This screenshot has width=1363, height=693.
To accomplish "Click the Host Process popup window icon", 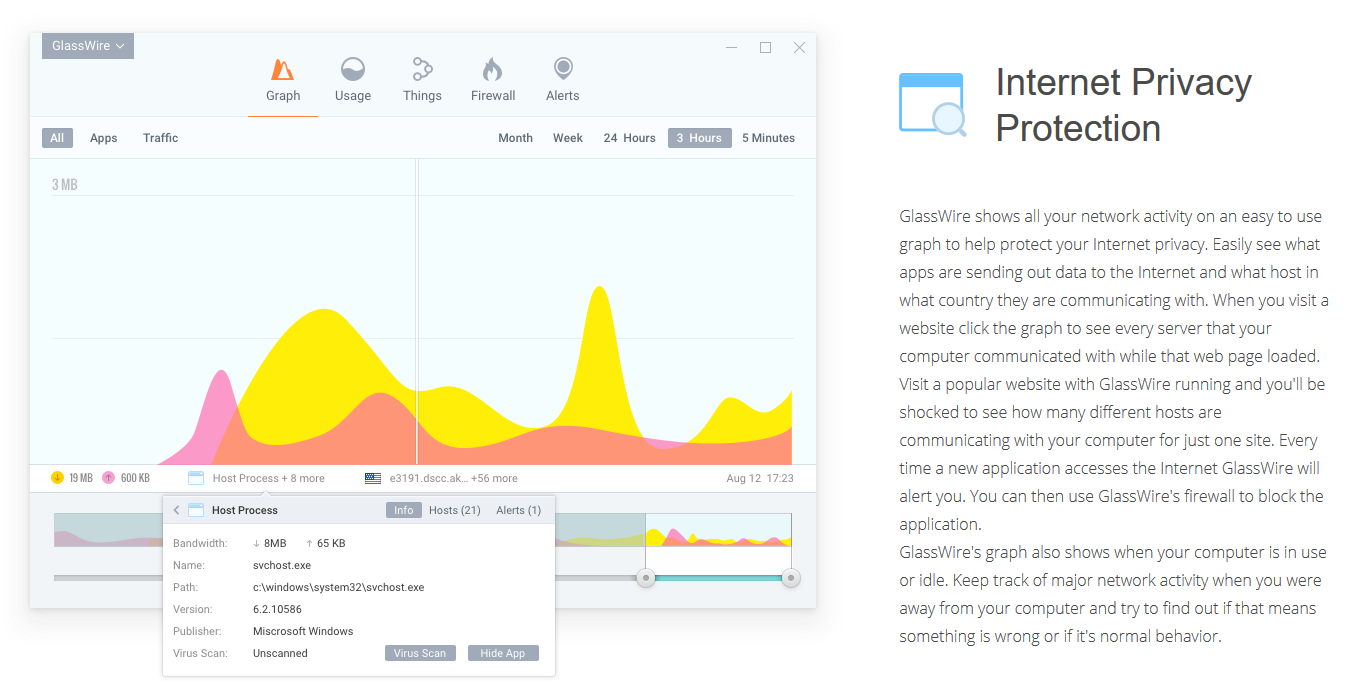I will coord(196,510).
